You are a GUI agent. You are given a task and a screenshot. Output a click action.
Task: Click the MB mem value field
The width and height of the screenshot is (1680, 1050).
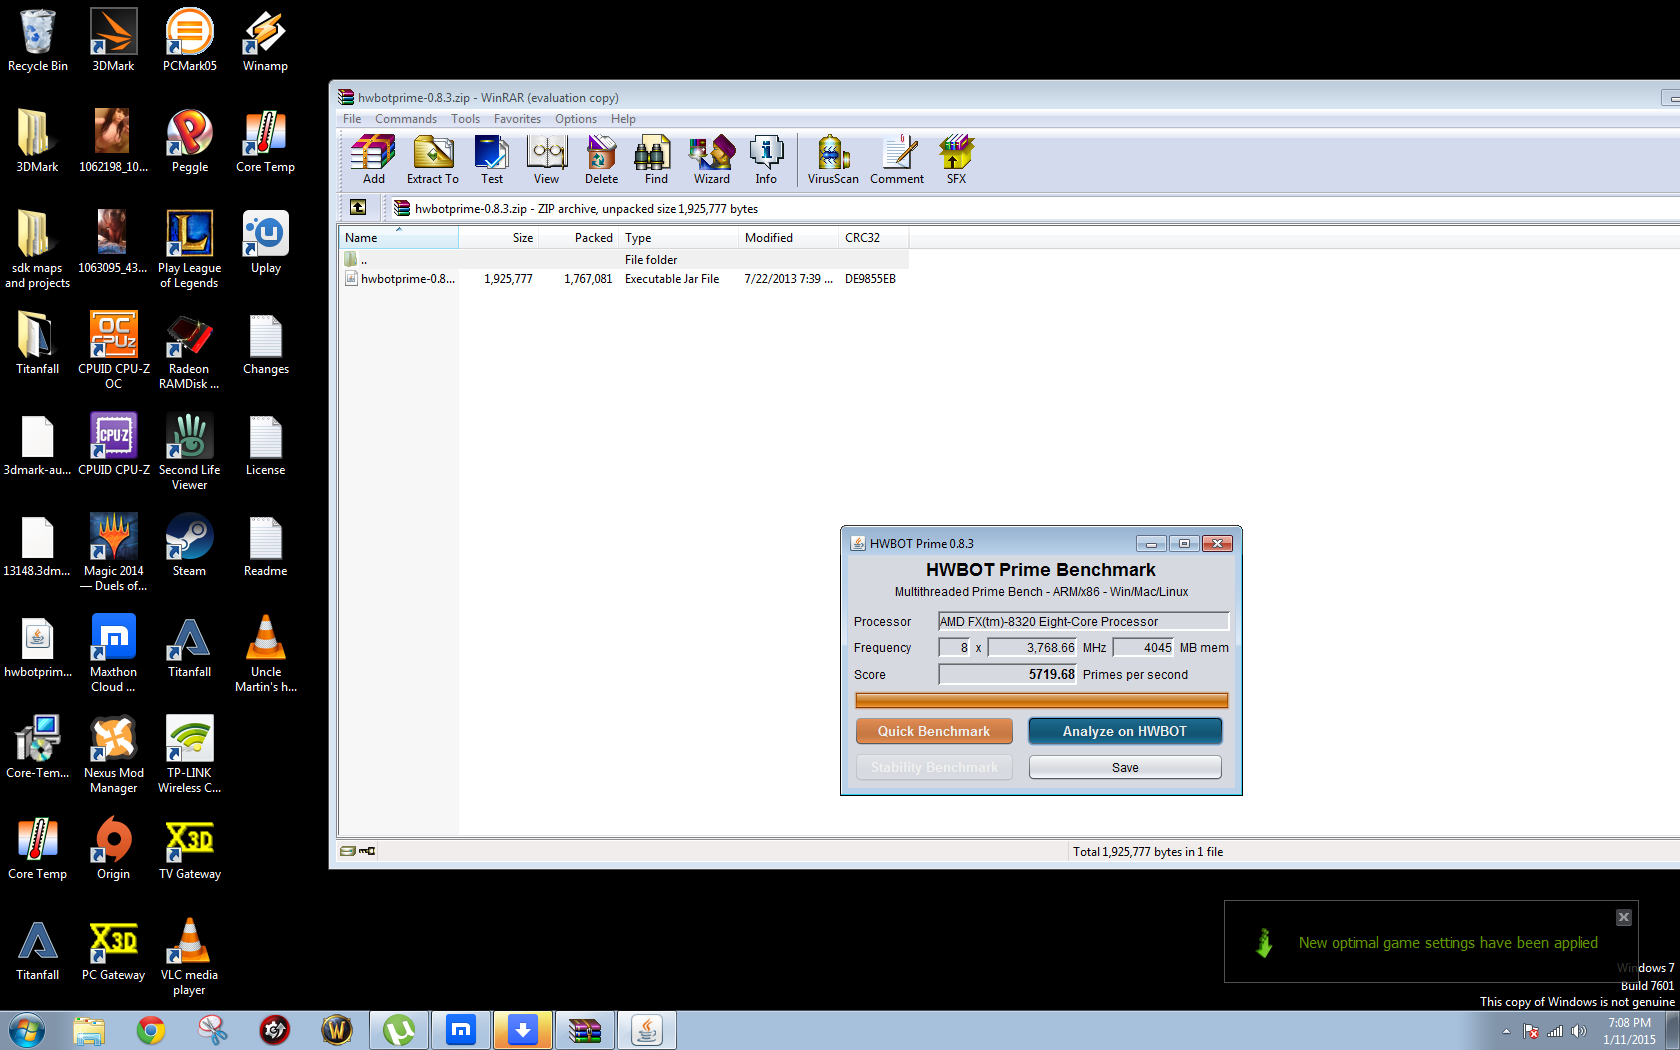1143,648
